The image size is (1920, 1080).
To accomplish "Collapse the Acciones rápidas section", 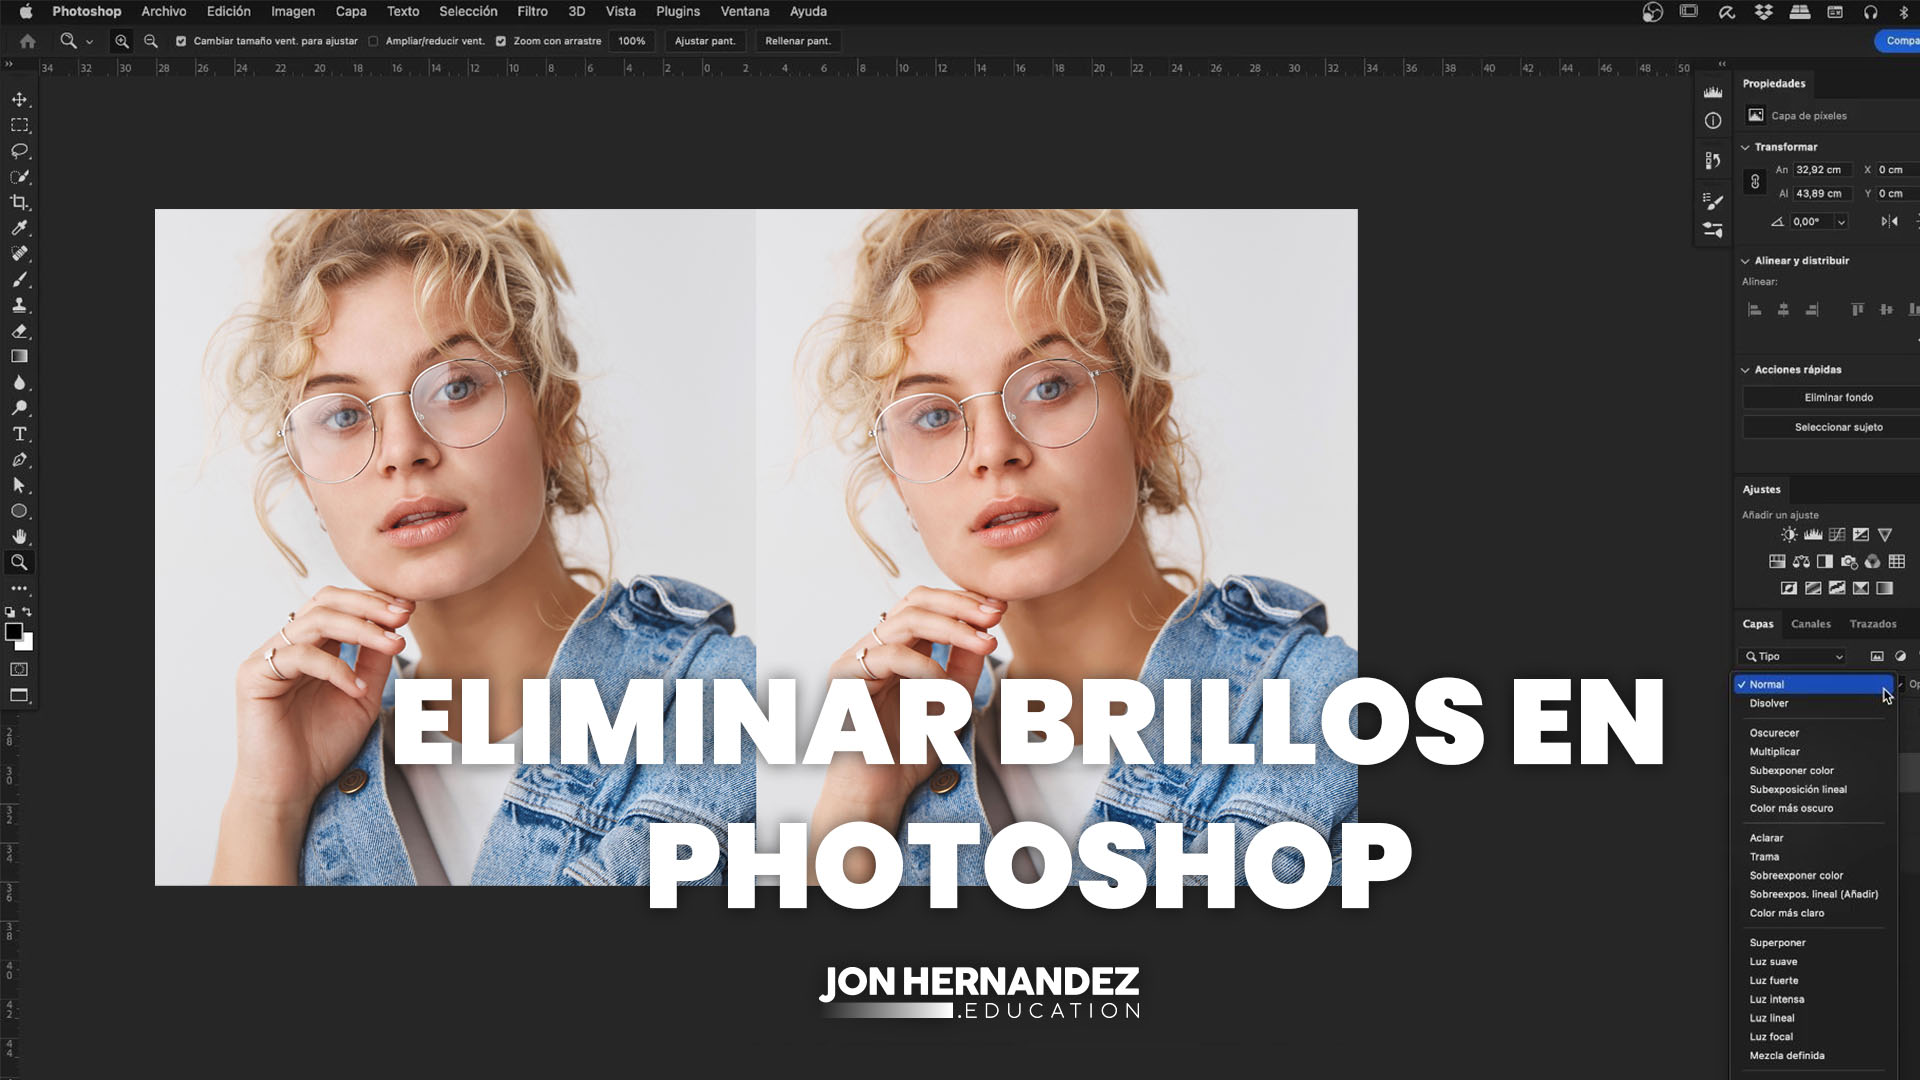I will coord(1745,370).
